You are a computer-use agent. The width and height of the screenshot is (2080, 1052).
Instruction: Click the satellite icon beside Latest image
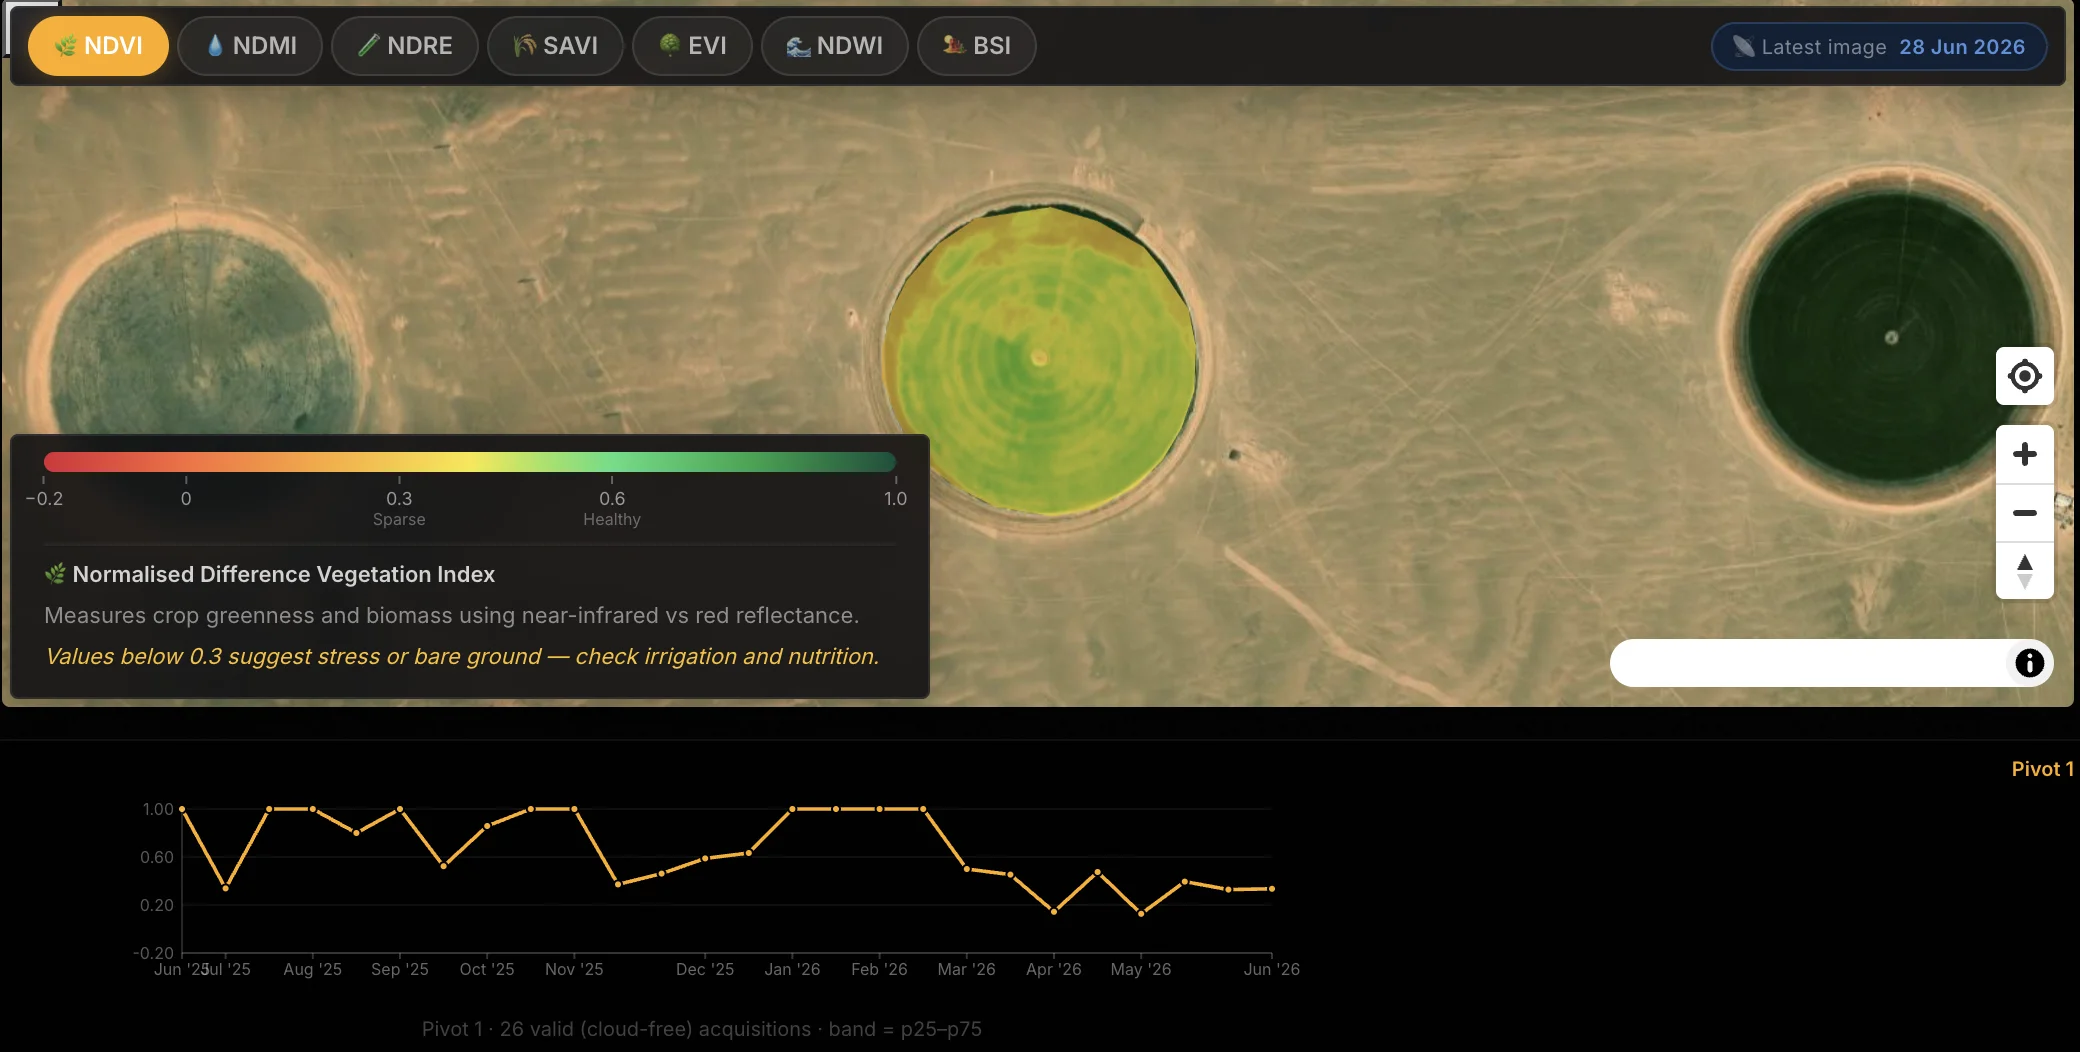click(1743, 47)
